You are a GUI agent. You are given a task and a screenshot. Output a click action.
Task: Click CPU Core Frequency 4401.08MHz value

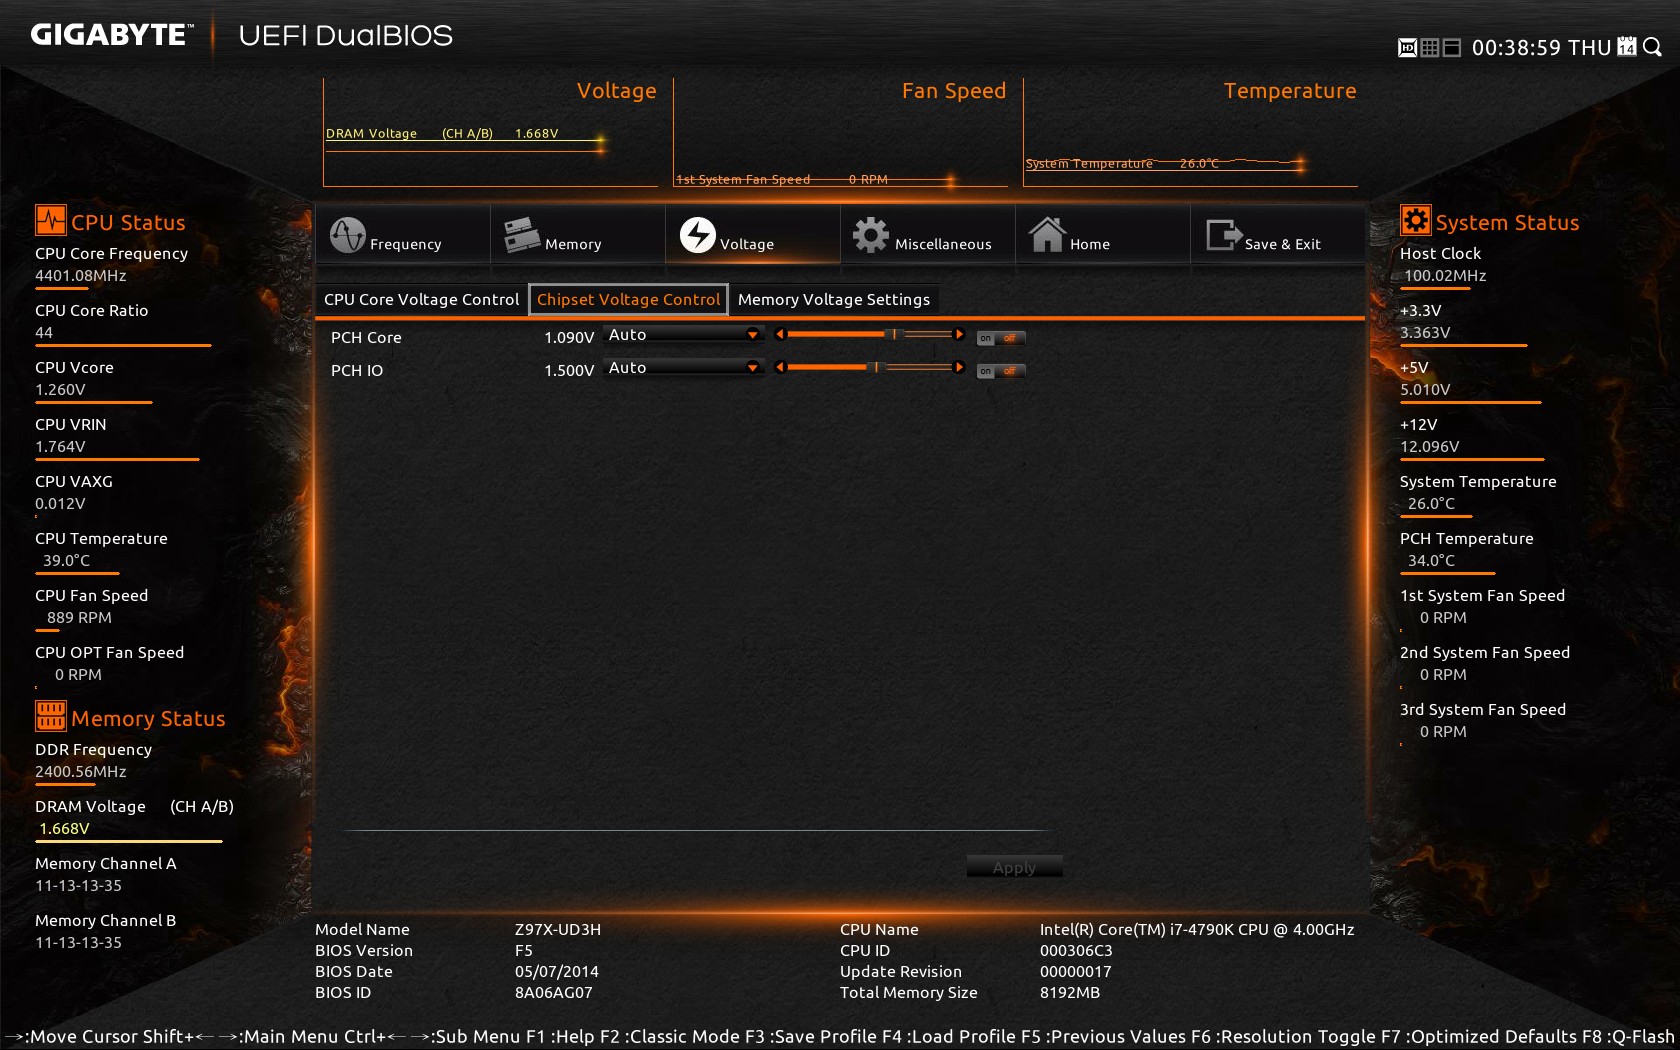point(81,275)
